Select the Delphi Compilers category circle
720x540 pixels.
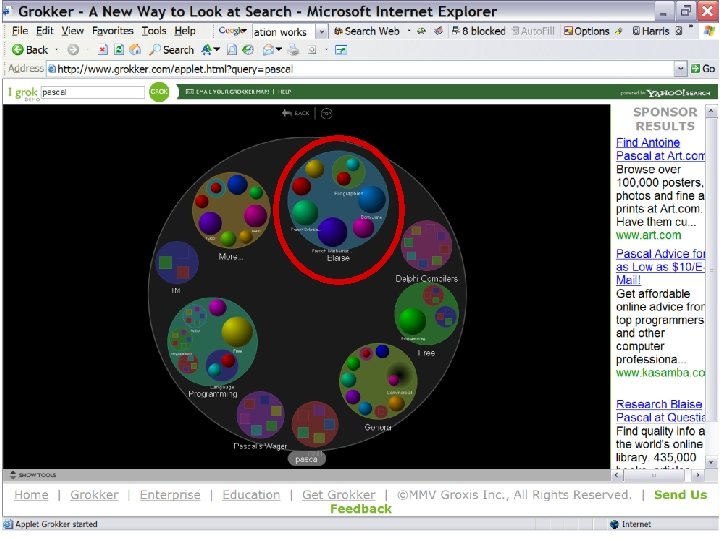point(426,245)
